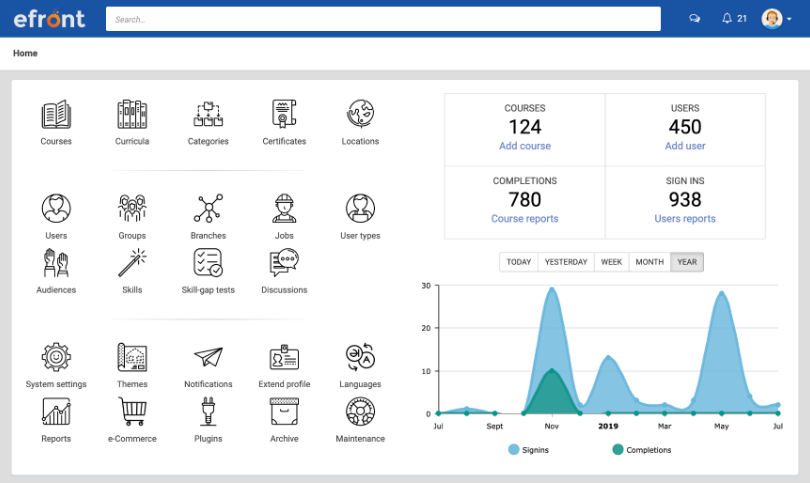
Task: Open the Notifications paper plane icon
Action: point(208,357)
